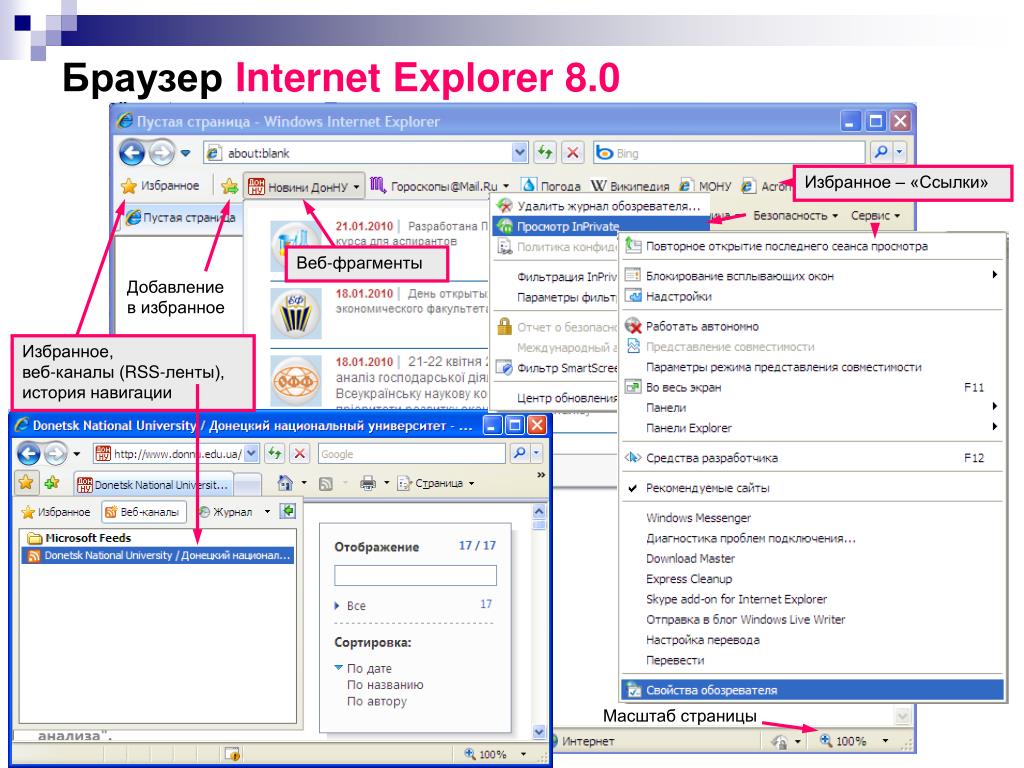The image size is (1024, 768).
Task: Open the Панели submenu arrow
Action: click(x=995, y=407)
